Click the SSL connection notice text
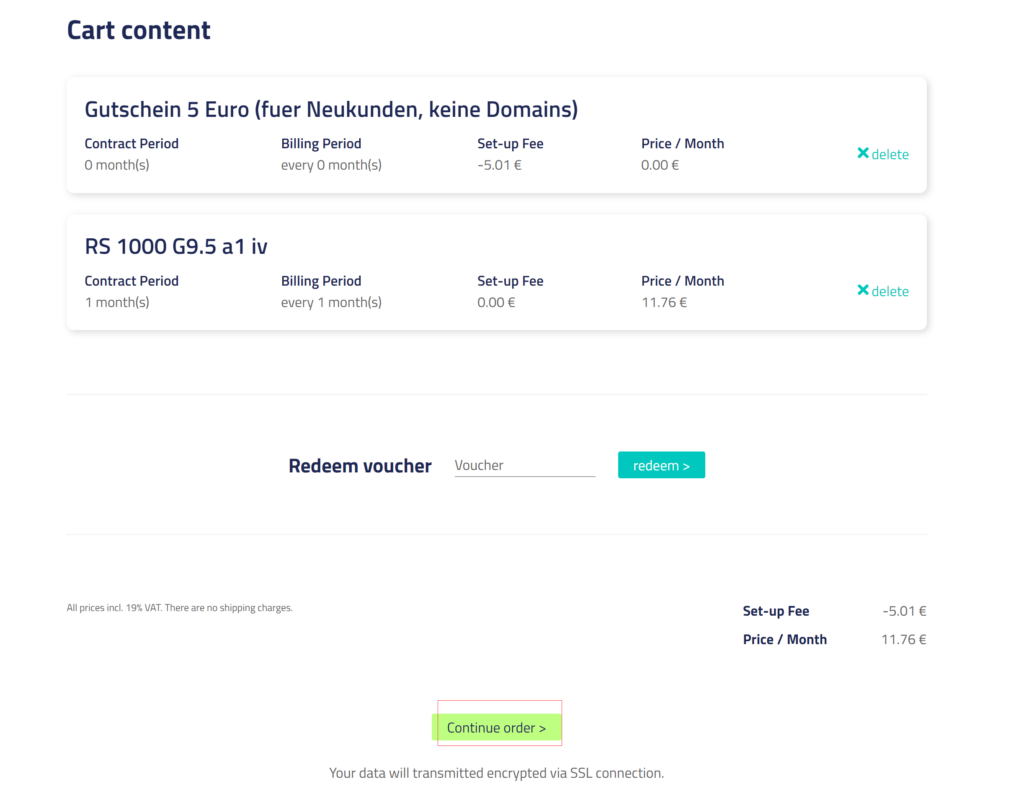The image size is (1024, 797). (496, 773)
